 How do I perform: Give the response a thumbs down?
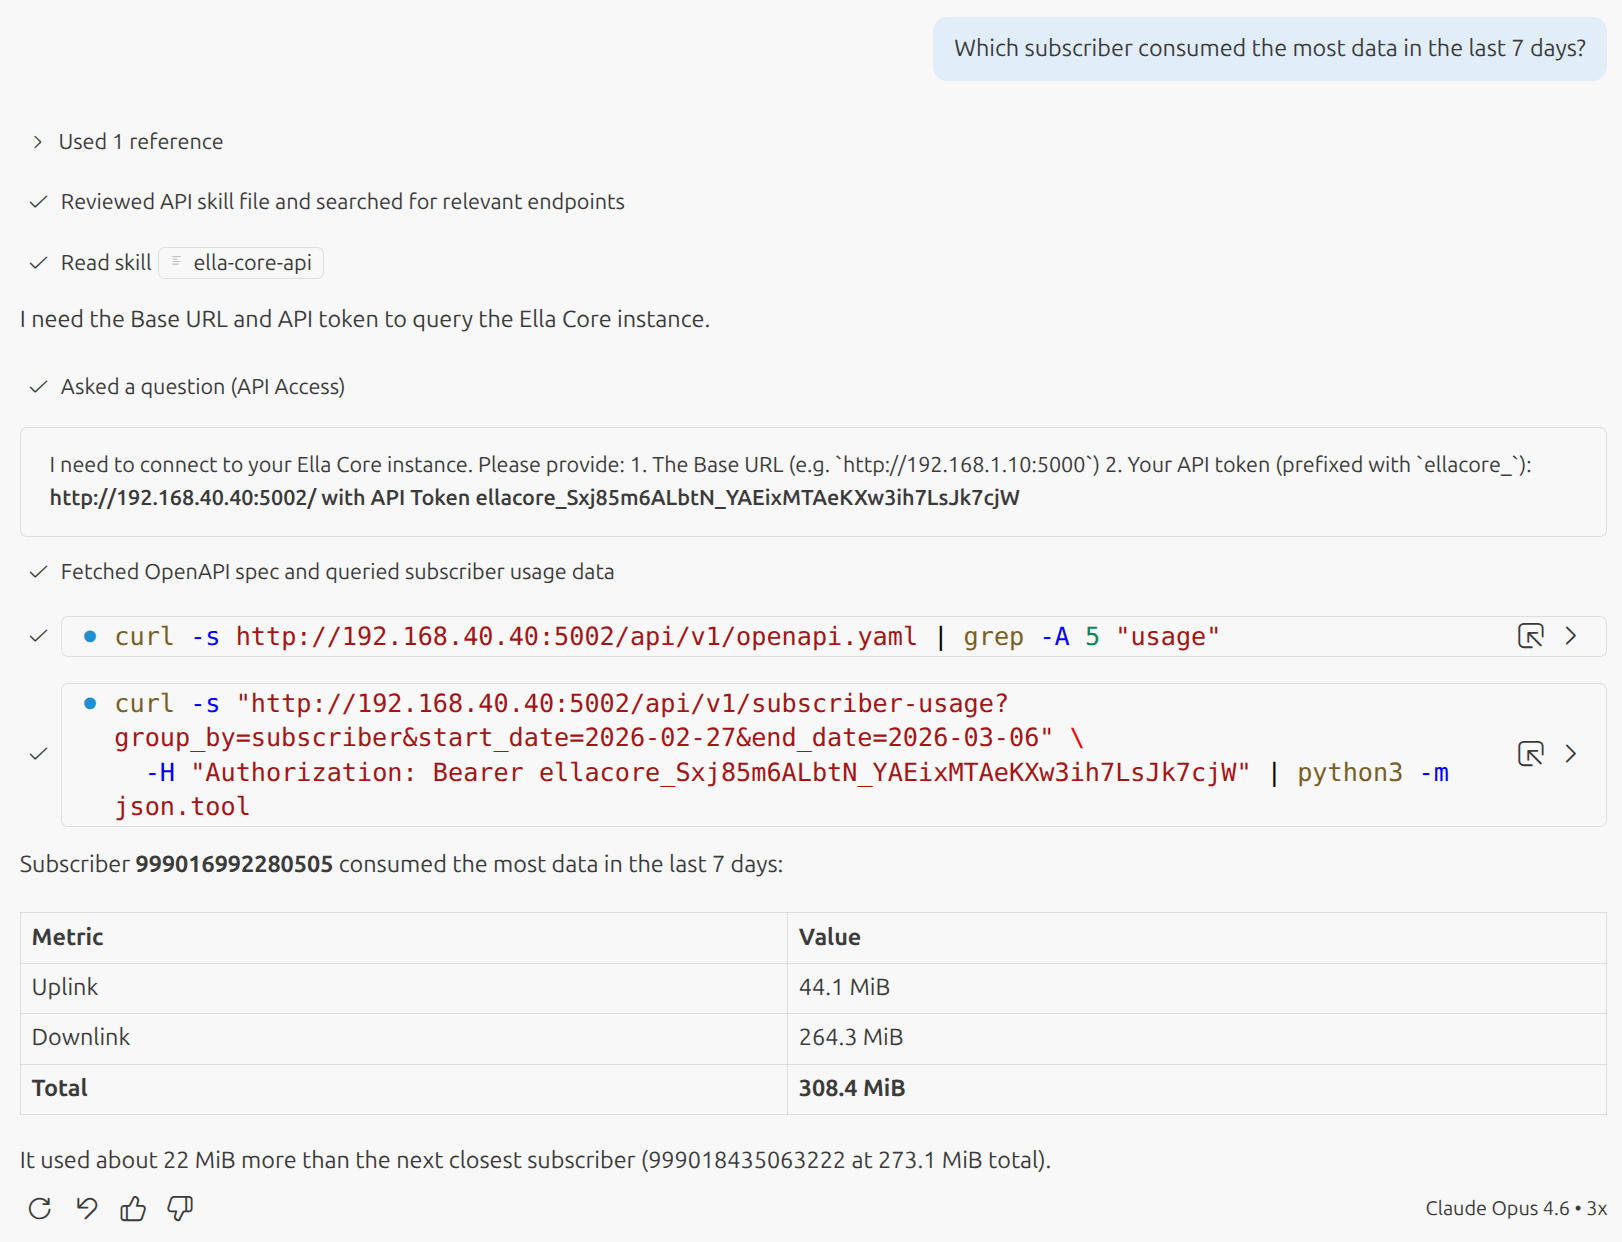click(x=180, y=1208)
